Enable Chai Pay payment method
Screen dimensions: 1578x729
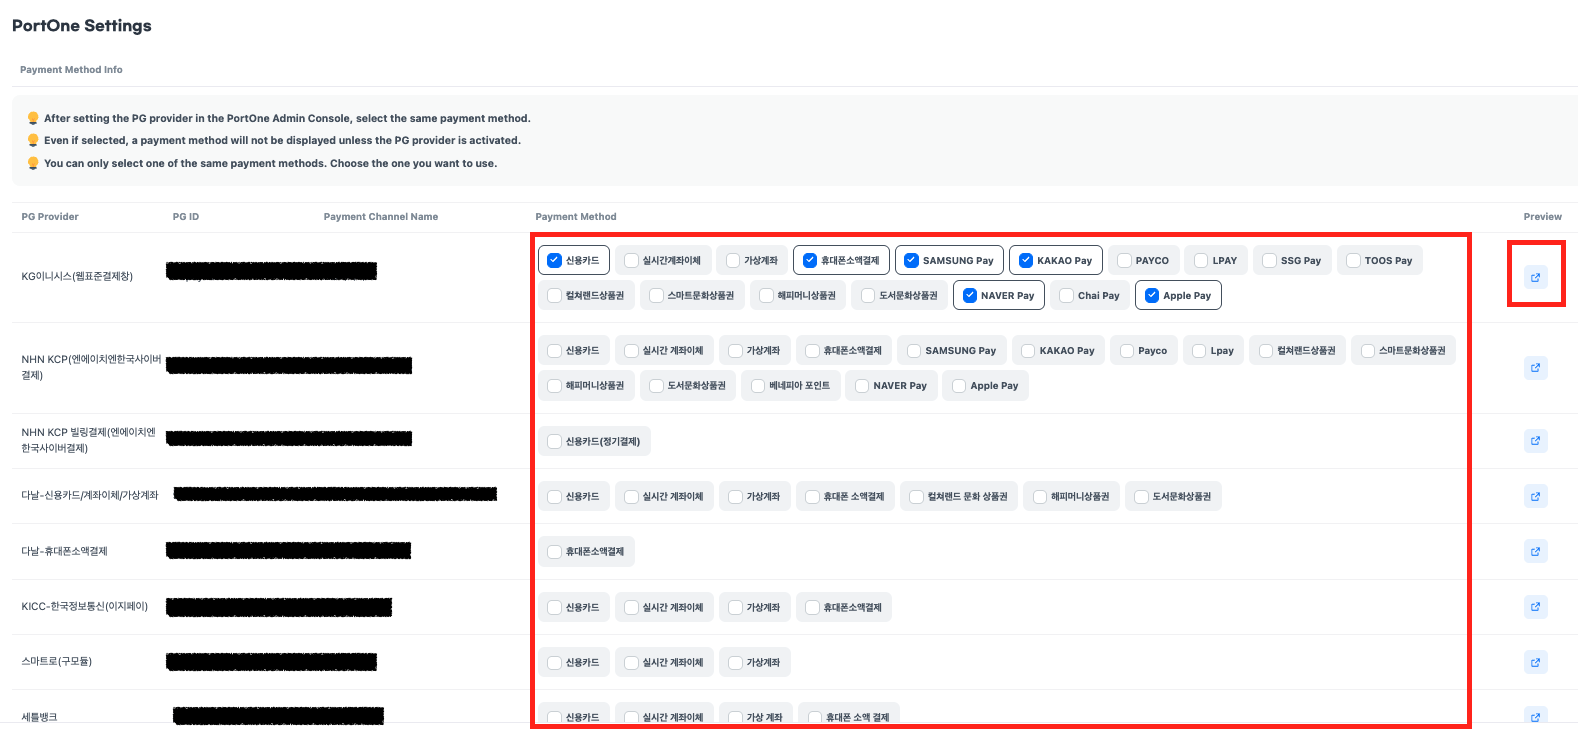pos(1066,296)
